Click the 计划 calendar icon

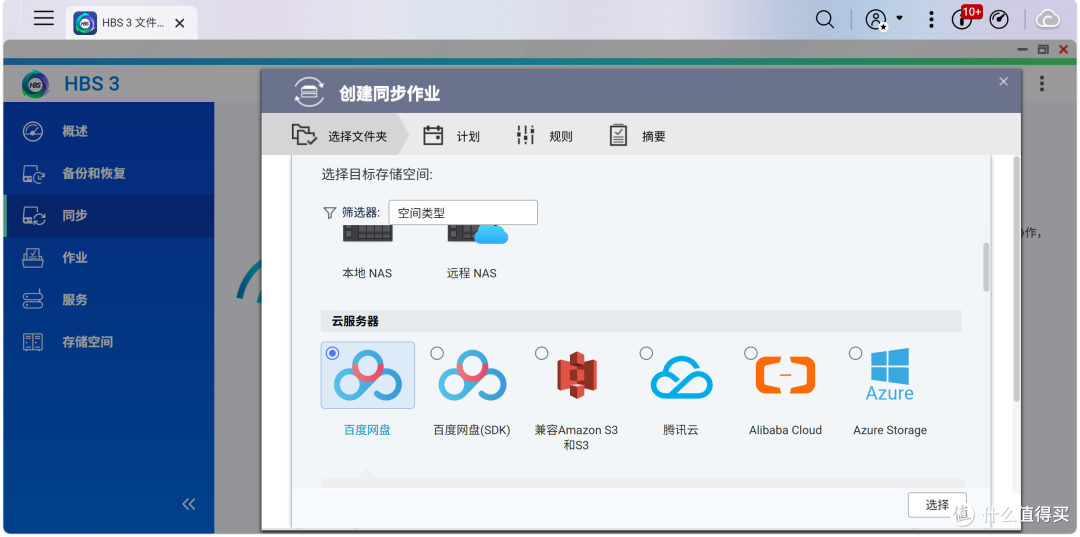433,135
